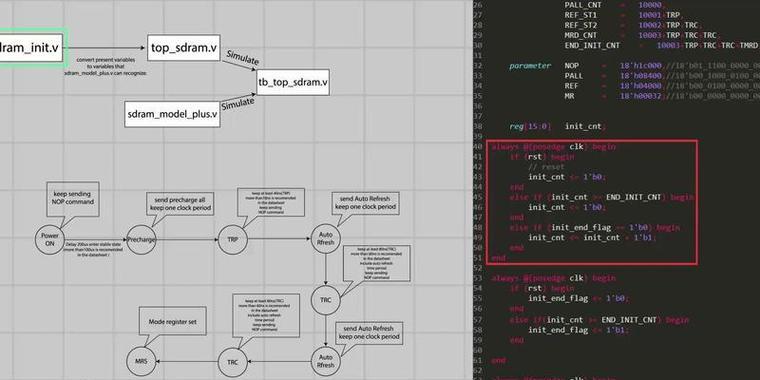Select the bottom TRC circle next to MRS
The width and height of the screenshot is (760, 380).
pyautogui.click(x=233, y=362)
